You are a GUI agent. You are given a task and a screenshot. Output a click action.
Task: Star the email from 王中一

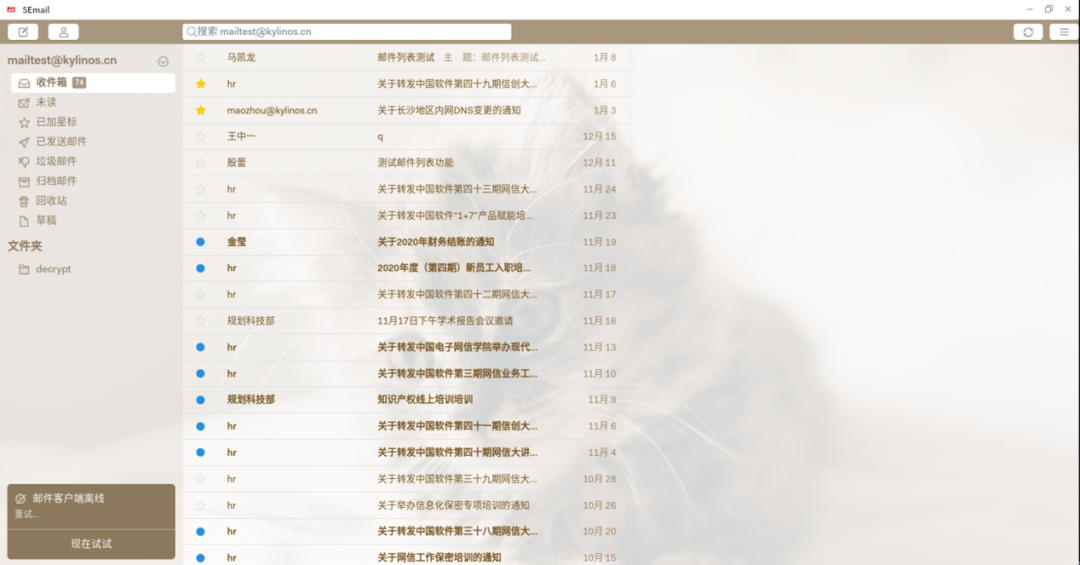point(200,137)
